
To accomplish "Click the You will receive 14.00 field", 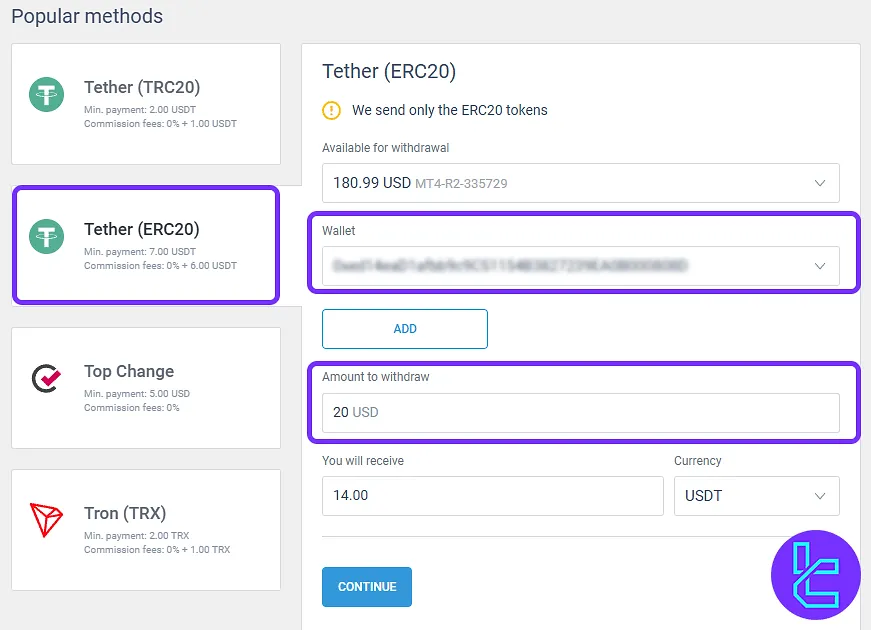I will tap(493, 496).
